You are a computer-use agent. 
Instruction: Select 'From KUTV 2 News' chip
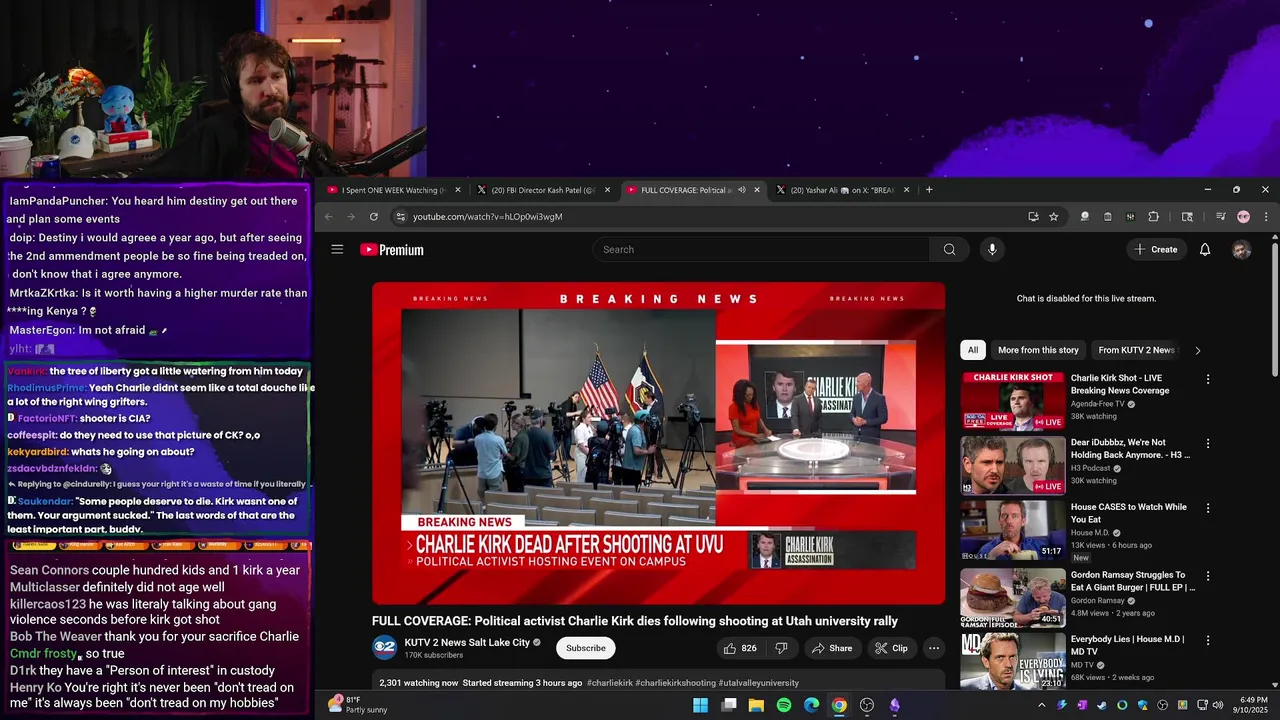(x=1136, y=350)
